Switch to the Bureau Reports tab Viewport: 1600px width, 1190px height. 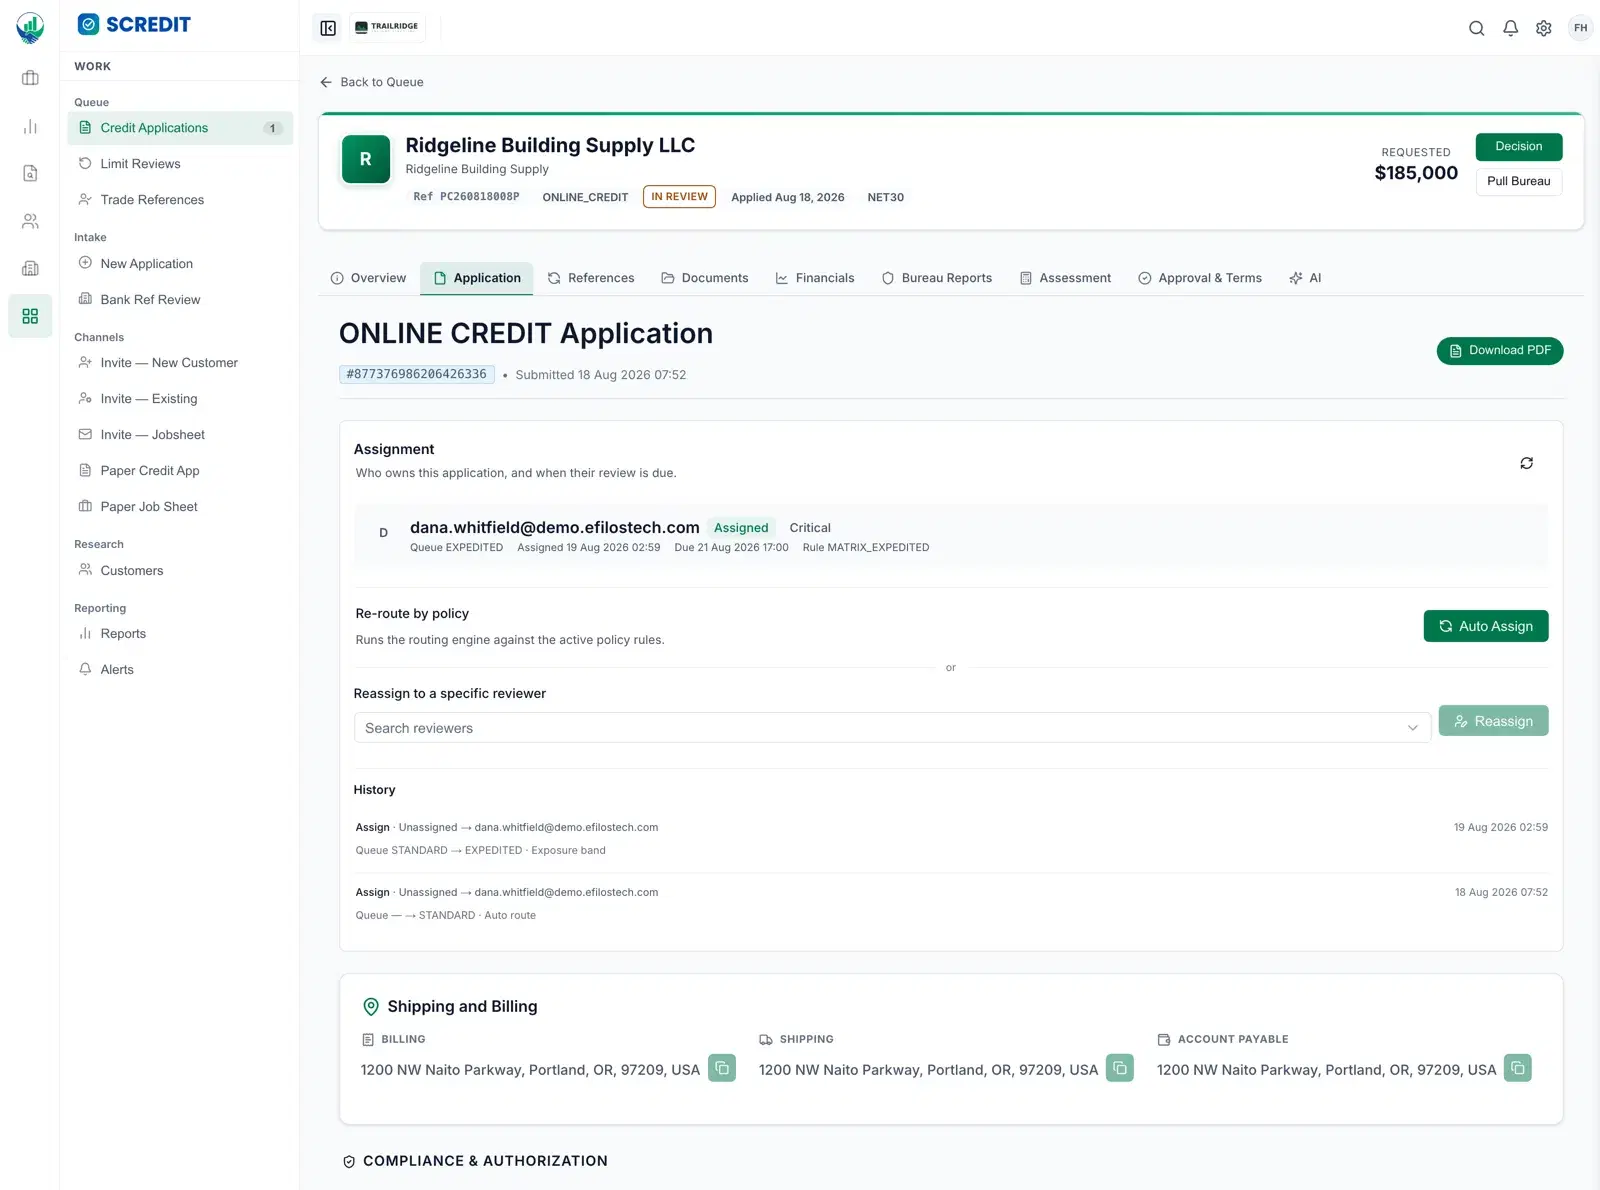coord(937,278)
